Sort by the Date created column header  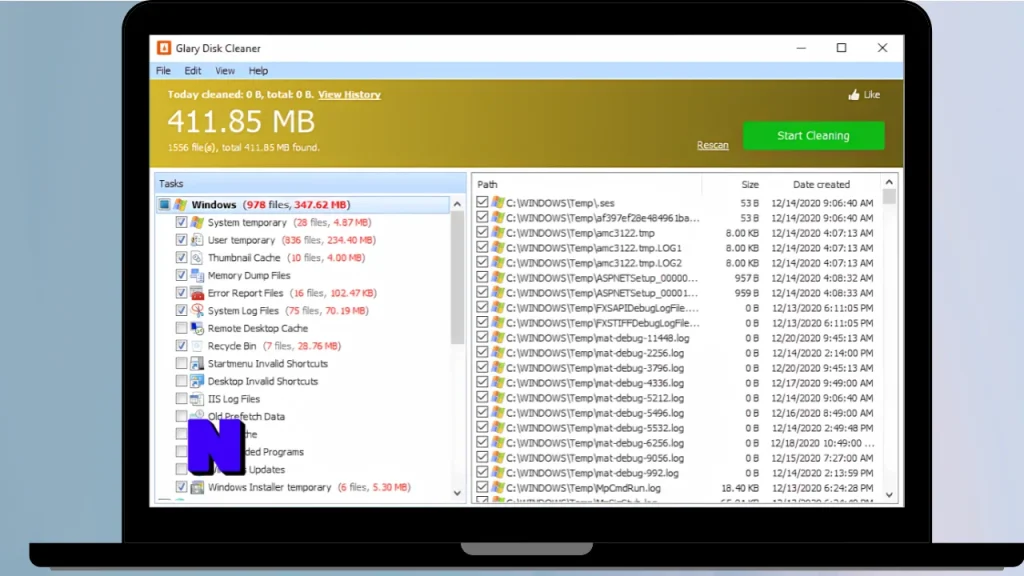tap(822, 184)
